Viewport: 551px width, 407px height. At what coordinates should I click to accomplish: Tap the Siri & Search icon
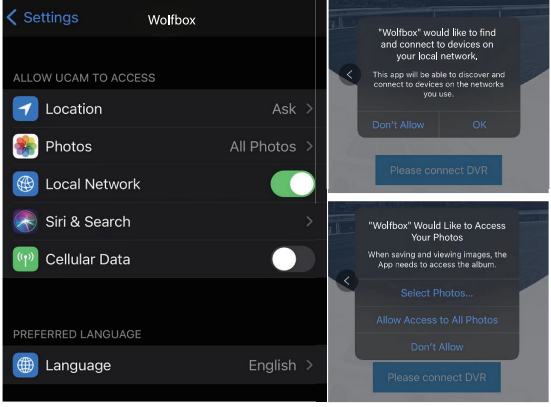25,221
